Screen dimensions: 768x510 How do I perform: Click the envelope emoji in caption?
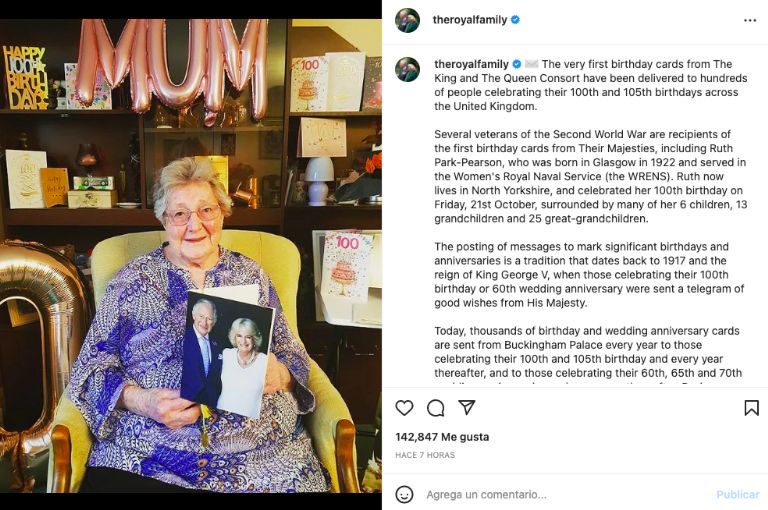(531, 64)
